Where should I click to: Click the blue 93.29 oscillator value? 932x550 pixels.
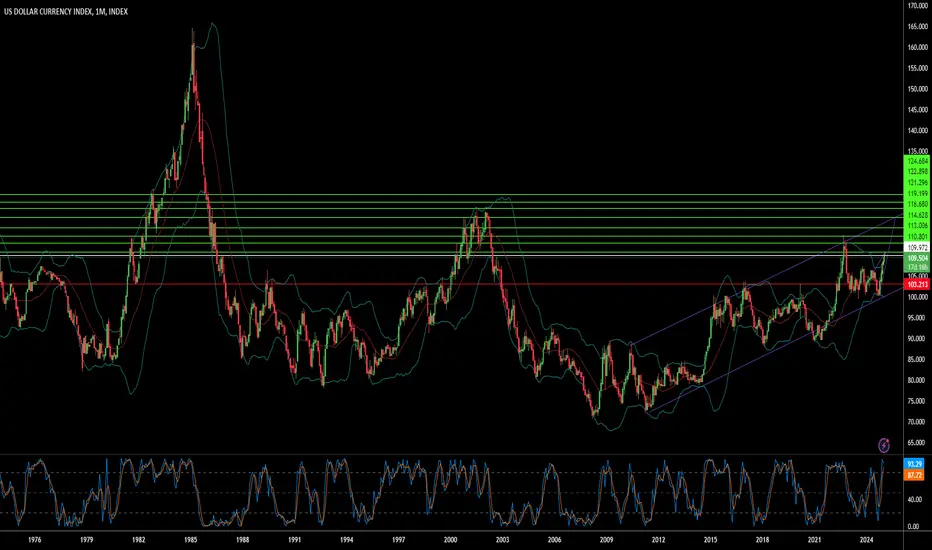pyautogui.click(x=914, y=464)
